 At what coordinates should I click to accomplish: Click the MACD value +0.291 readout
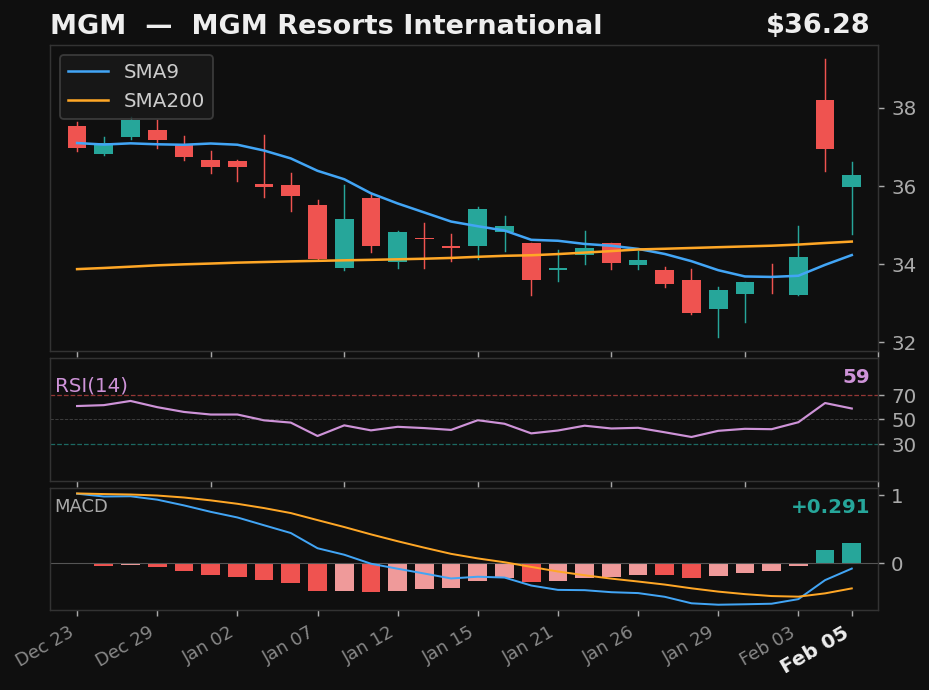(x=830, y=506)
